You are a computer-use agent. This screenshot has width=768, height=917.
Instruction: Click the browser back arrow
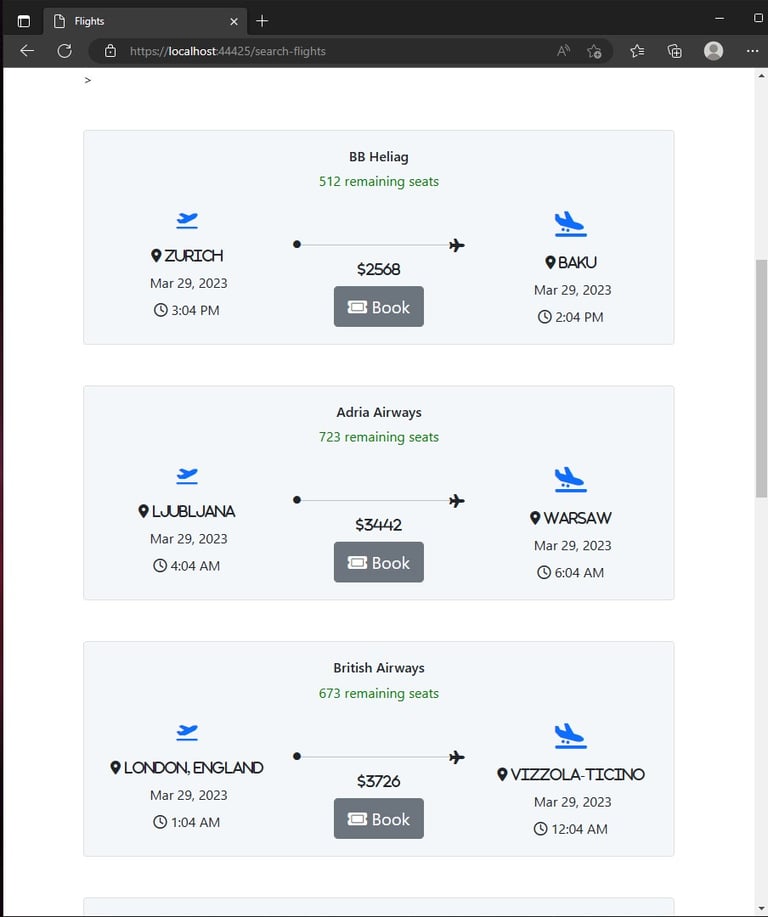(27, 51)
